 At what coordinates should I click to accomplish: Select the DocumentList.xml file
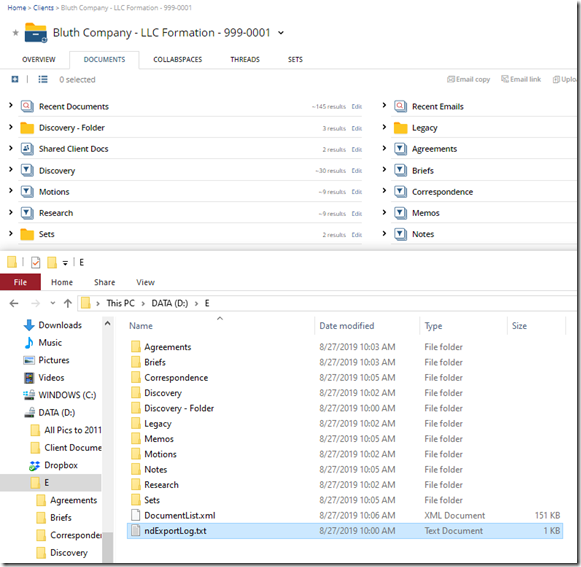[x=180, y=516]
